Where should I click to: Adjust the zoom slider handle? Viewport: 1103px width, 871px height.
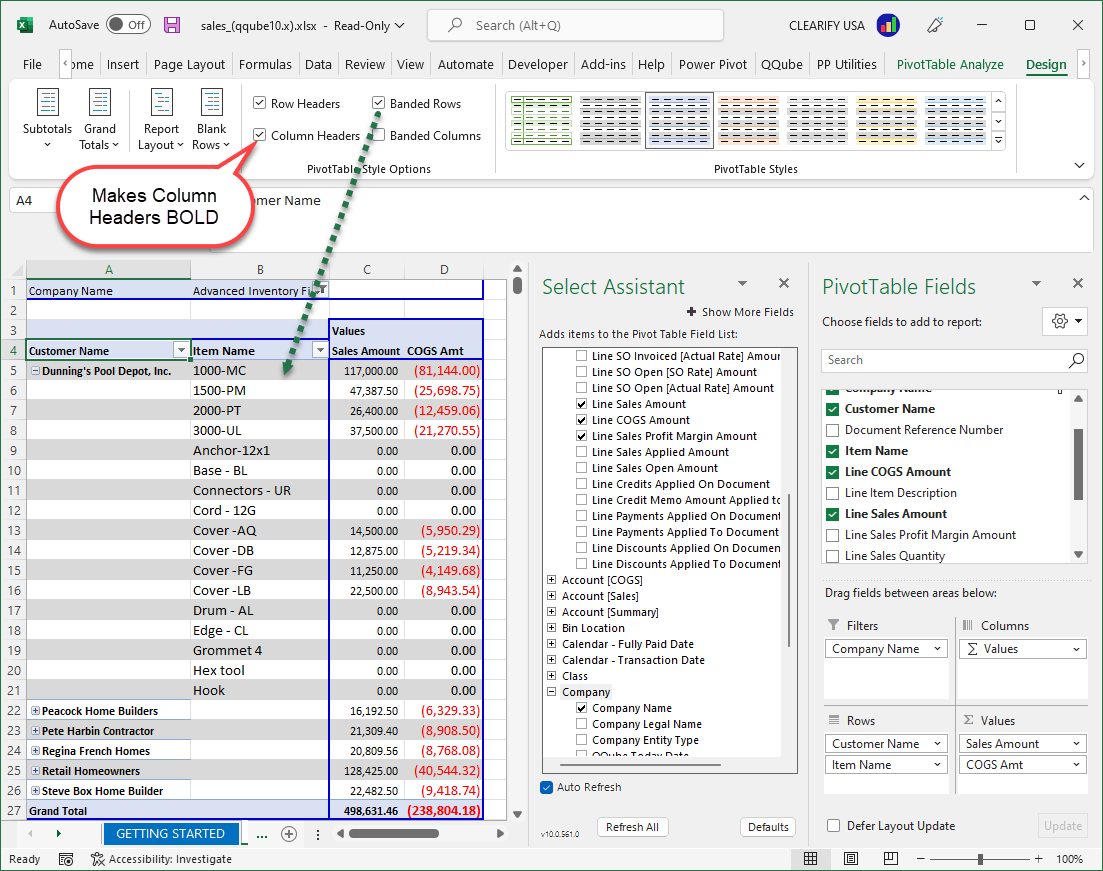[x=980, y=858]
